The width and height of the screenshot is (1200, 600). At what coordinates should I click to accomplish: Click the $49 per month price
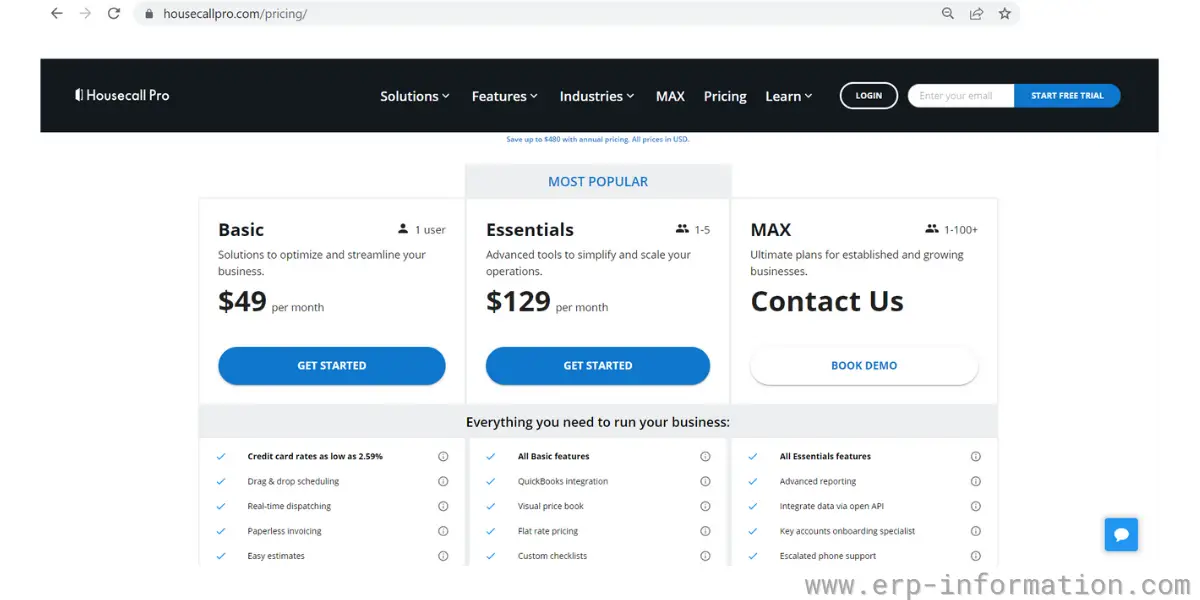pos(271,302)
